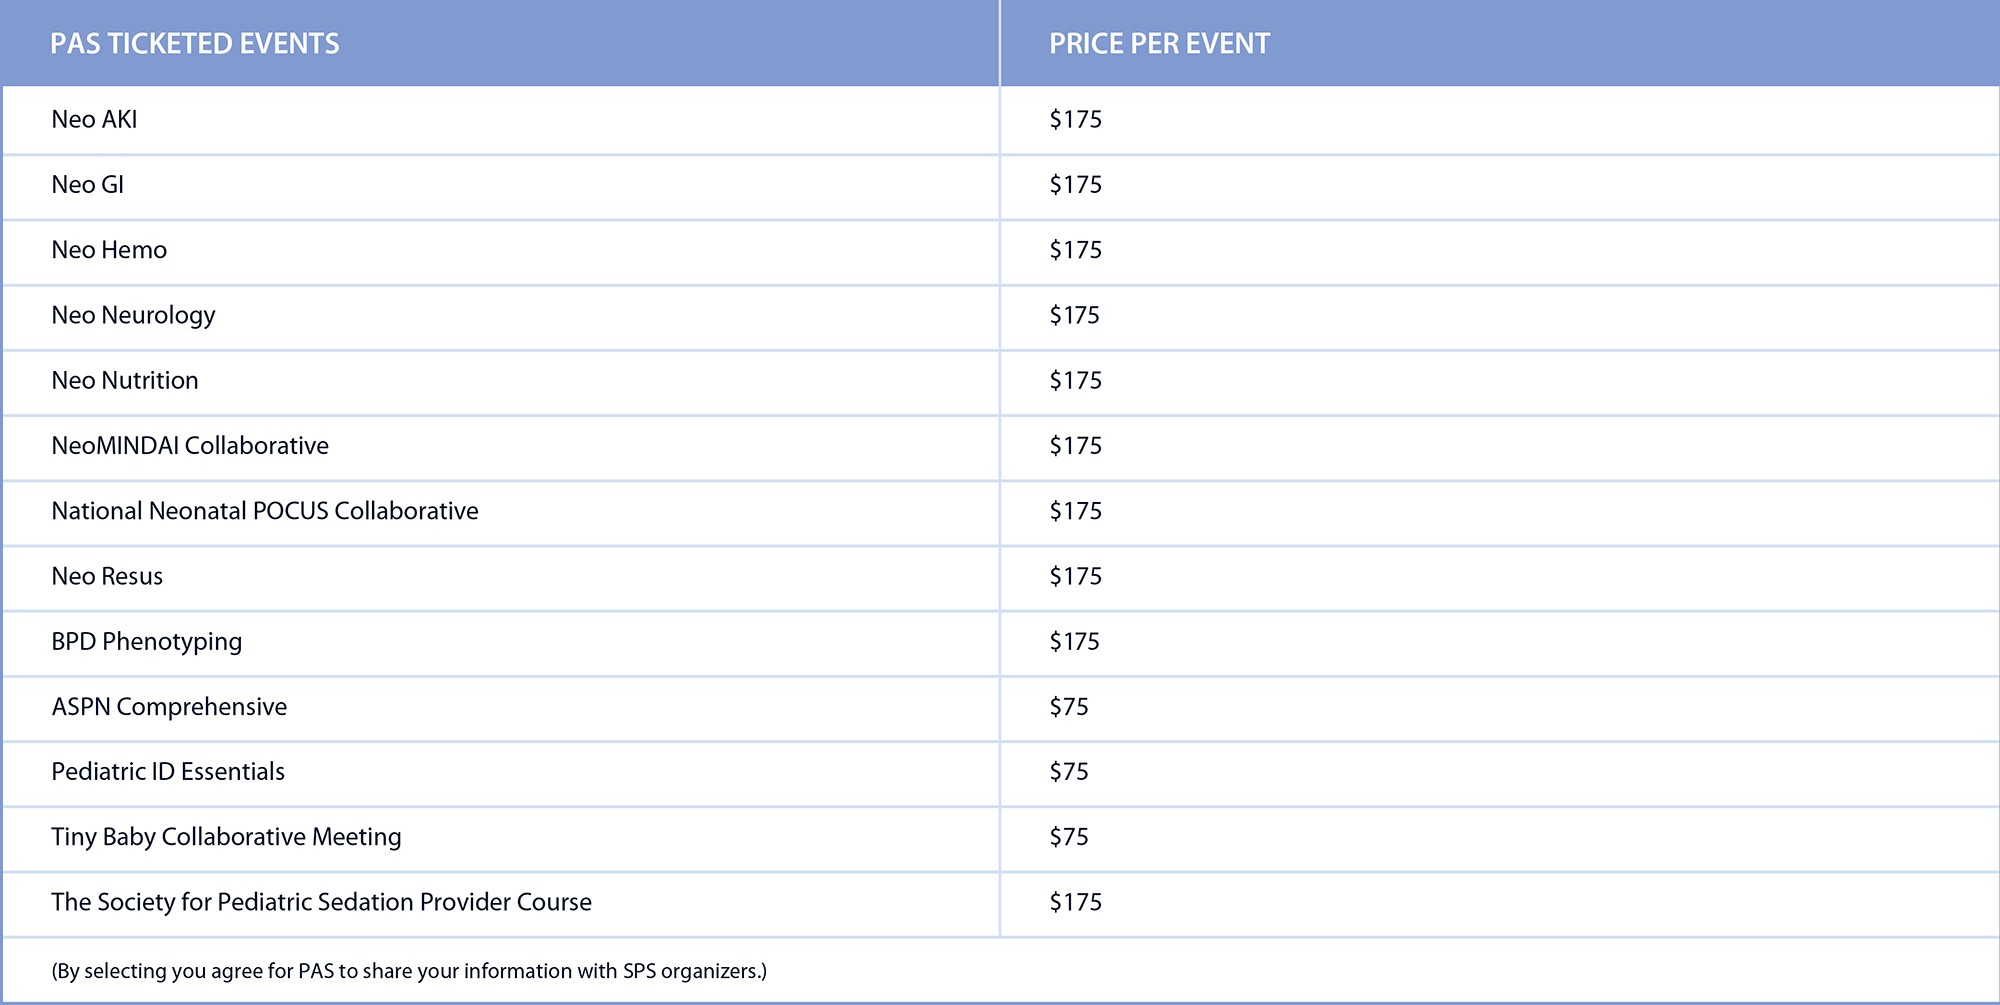Click the SPS organizers information-sharing note
2000x1005 pixels.
pyautogui.click(x=409, y=971)
